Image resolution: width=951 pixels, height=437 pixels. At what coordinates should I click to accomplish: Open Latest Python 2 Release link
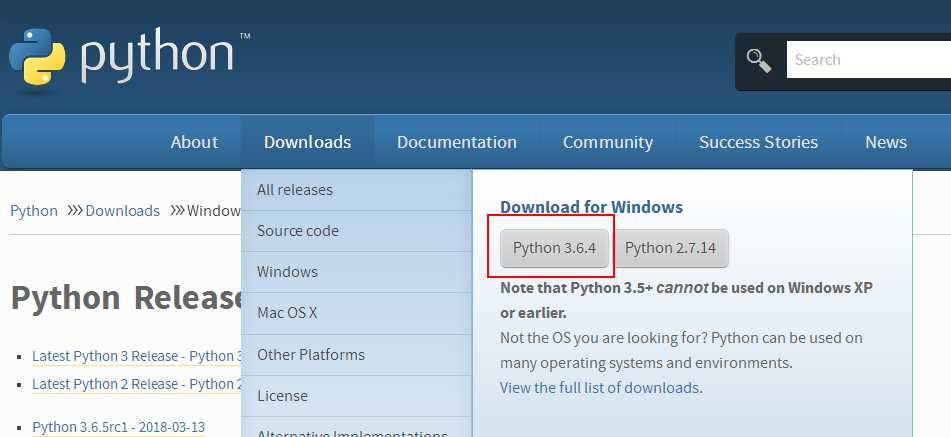click(137, 384)
